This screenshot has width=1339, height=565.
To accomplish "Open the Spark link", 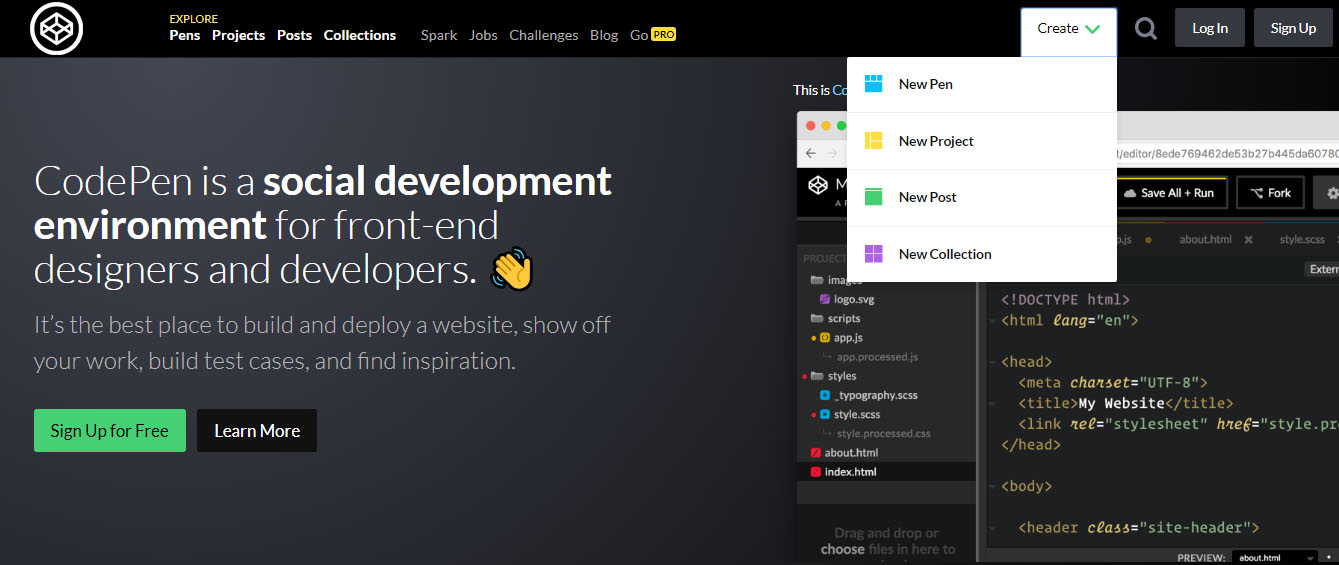I will [x=439, y=35].
